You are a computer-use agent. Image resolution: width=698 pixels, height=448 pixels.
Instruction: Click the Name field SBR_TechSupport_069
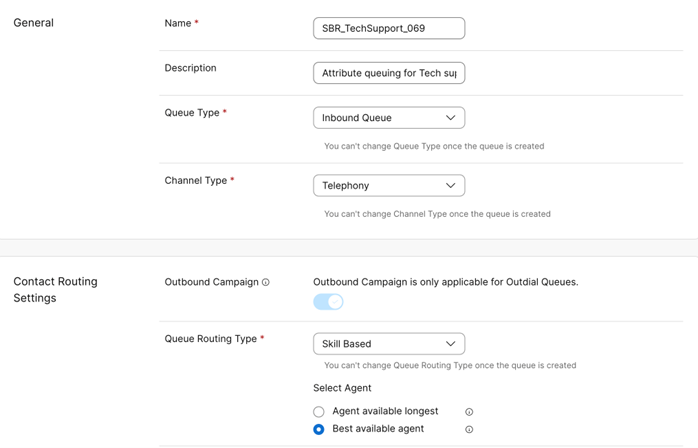pyautogui.click(x=389, y=29)
